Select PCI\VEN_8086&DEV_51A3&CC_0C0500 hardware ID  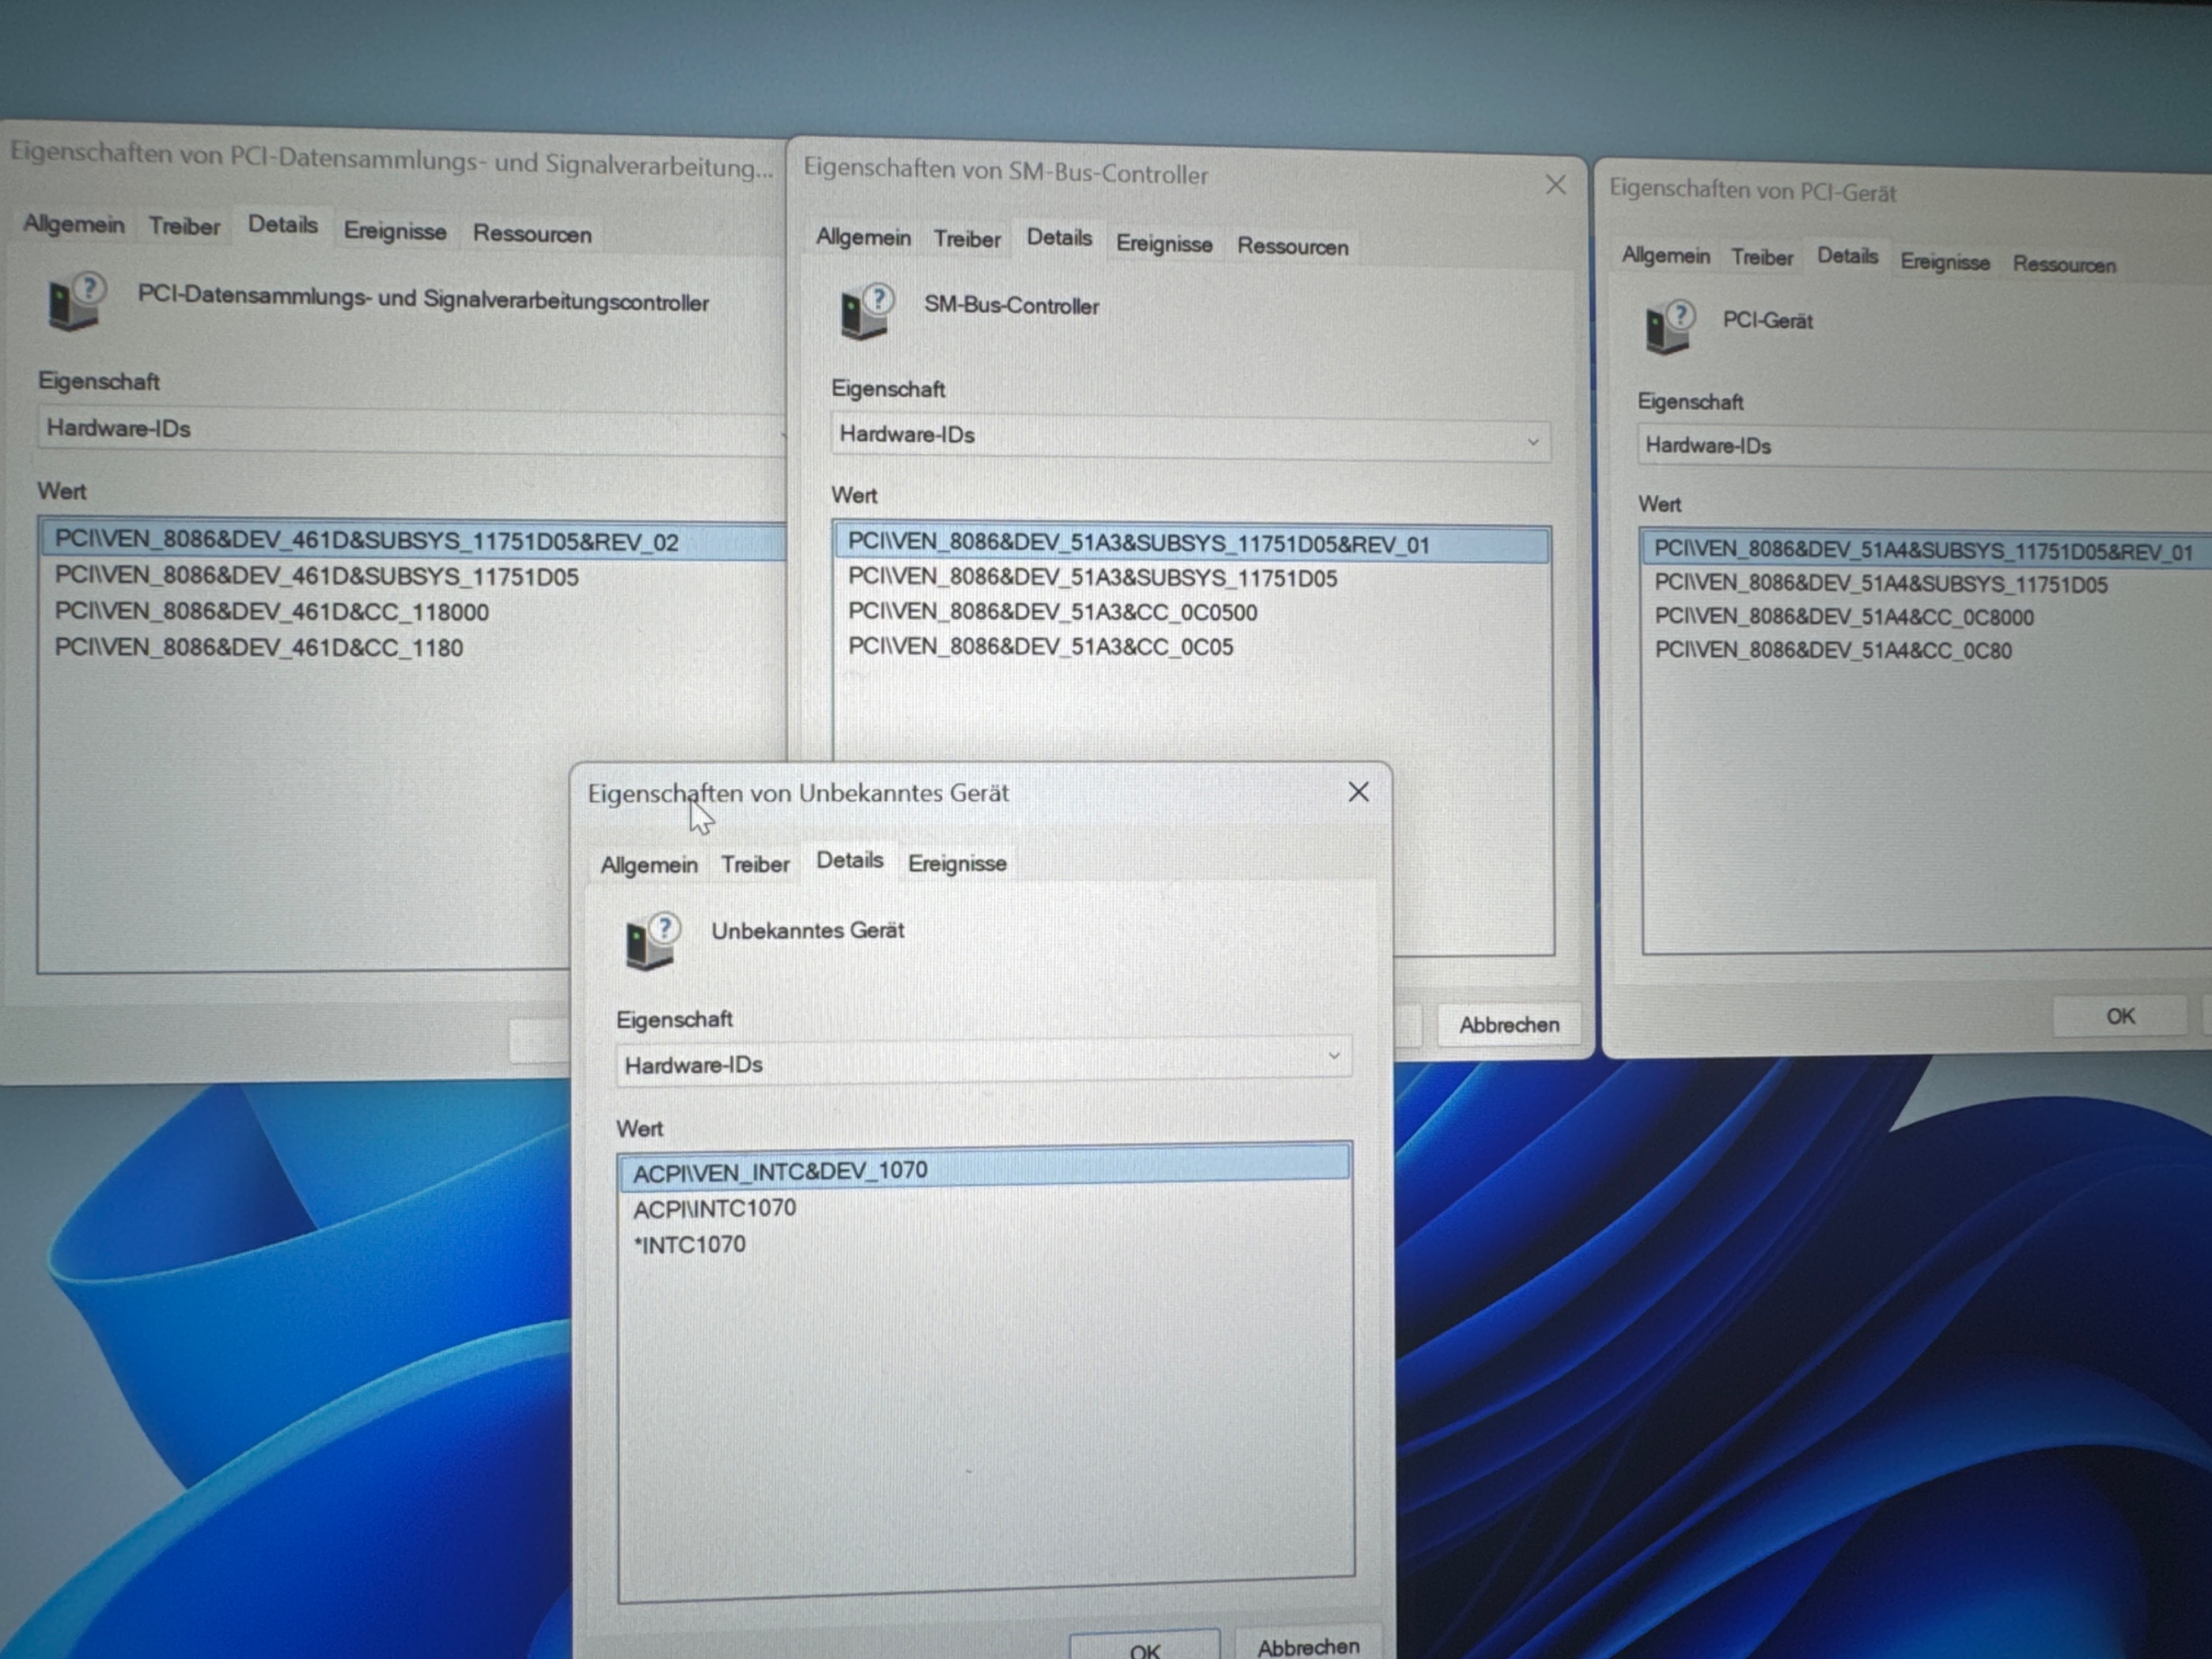(x=1052, y=612)
